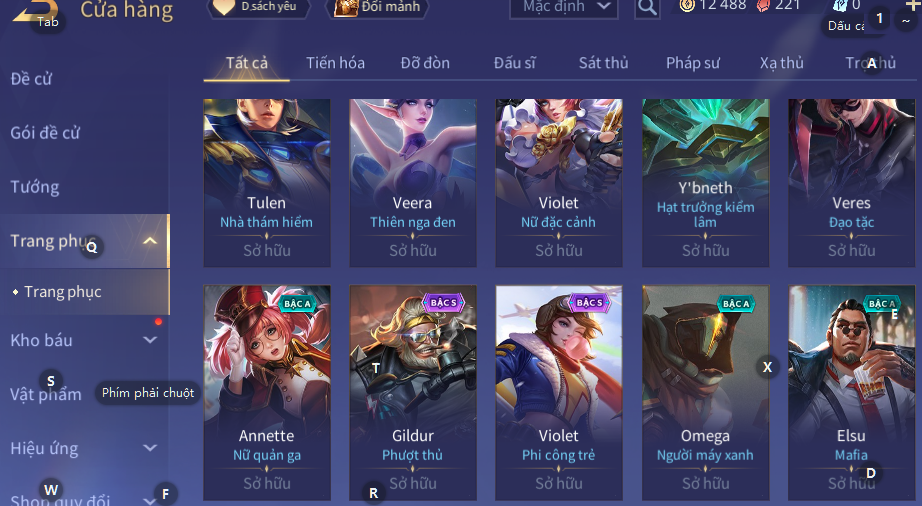Click the BẬC S badge on Gildur
This screenshot has width=922, height=506.
click(443, 303)
